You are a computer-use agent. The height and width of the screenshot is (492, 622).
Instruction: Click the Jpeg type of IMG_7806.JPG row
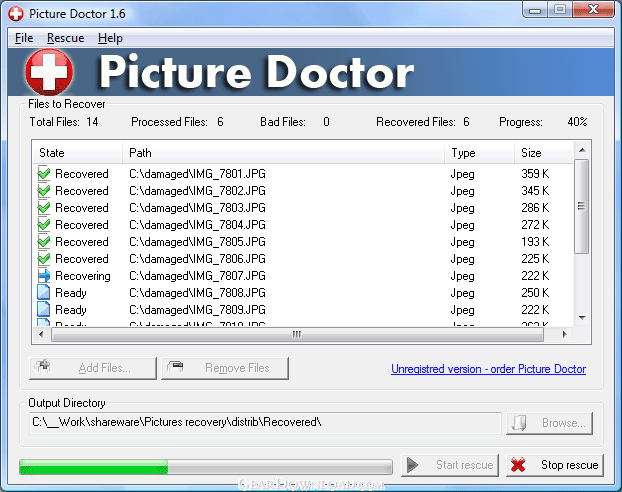coord(462,259)
